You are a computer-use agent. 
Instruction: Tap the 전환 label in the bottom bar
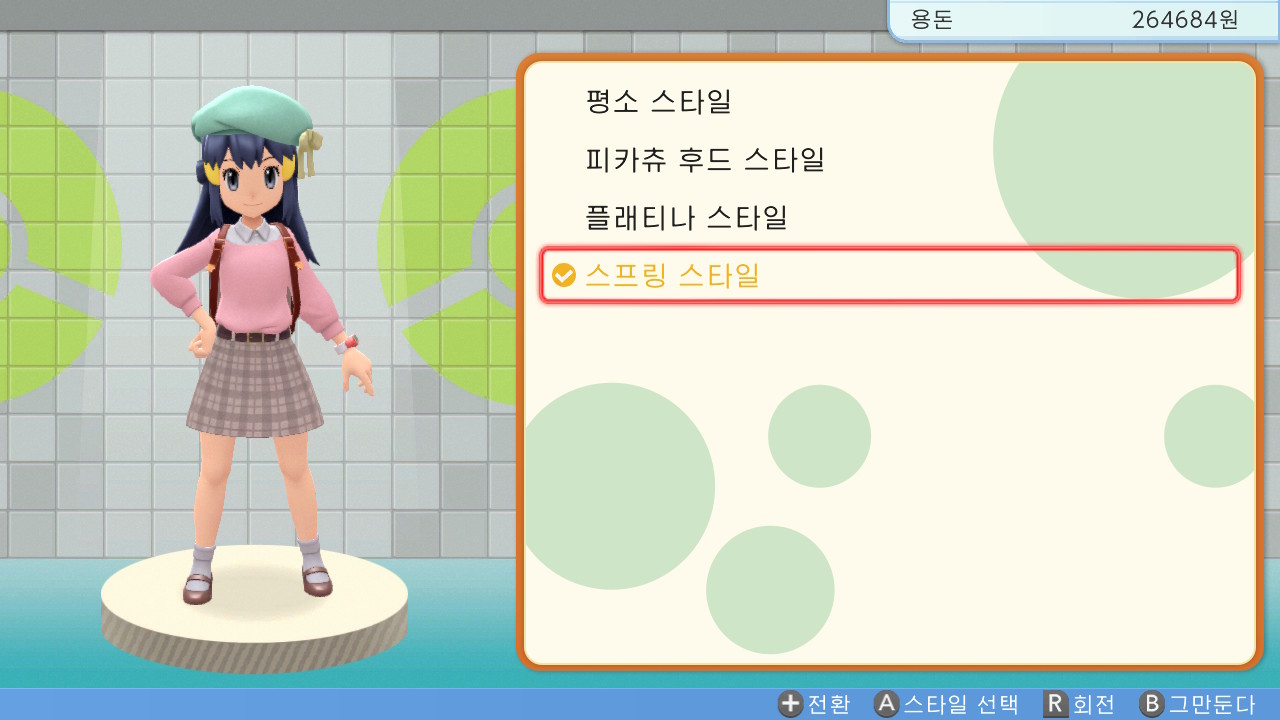[x=829, y=704]
